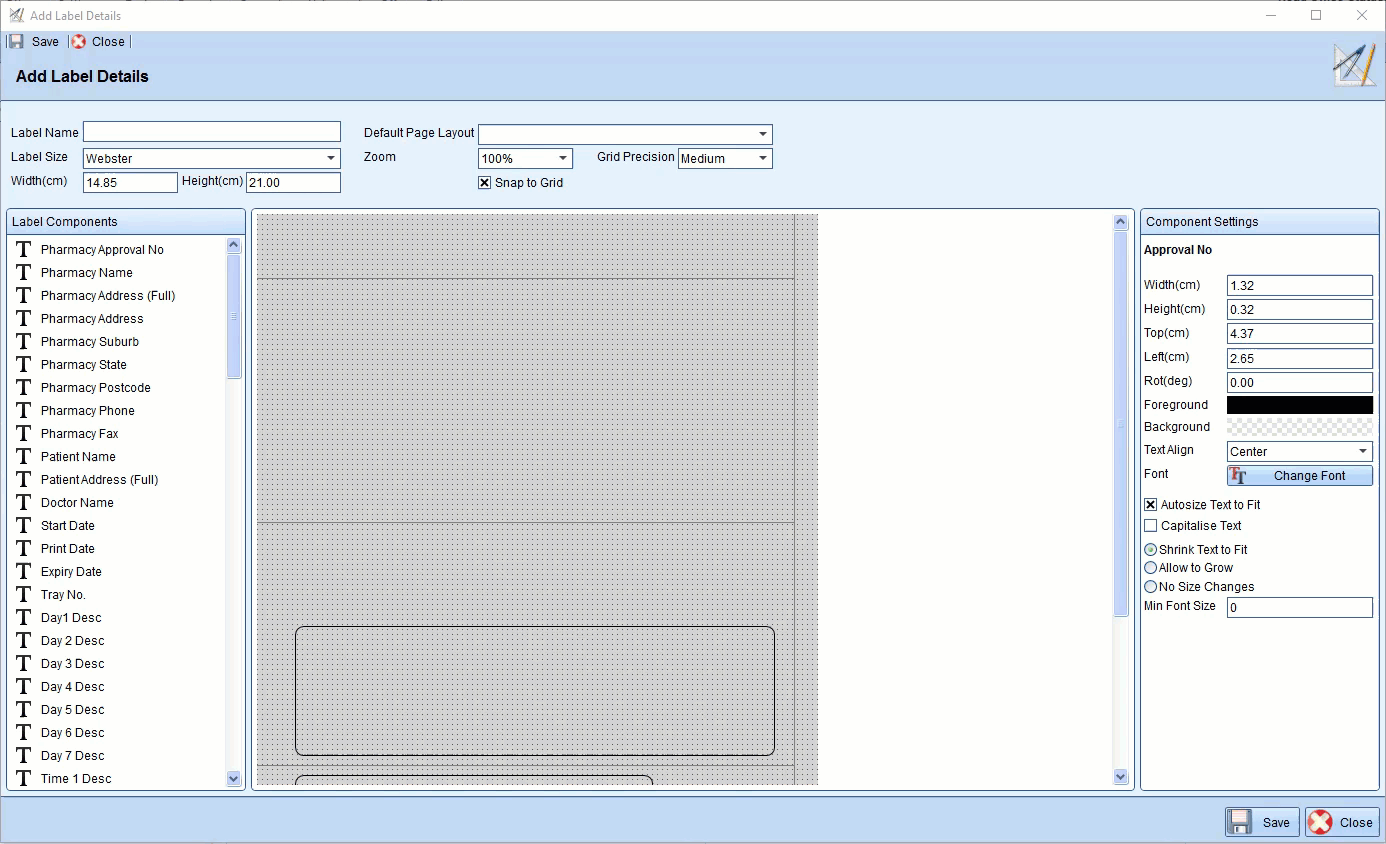
Task: Click the Min Font Size field
Action: (1300, 607)
